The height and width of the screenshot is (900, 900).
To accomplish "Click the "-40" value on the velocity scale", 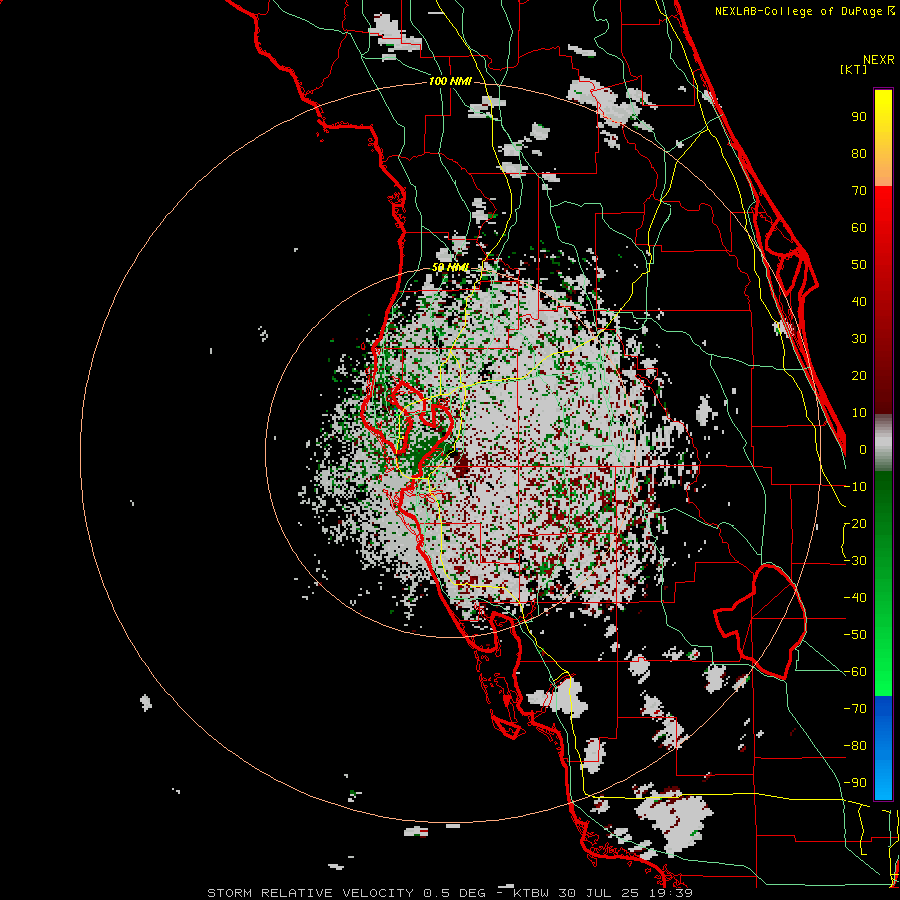I will coord(855,598).
